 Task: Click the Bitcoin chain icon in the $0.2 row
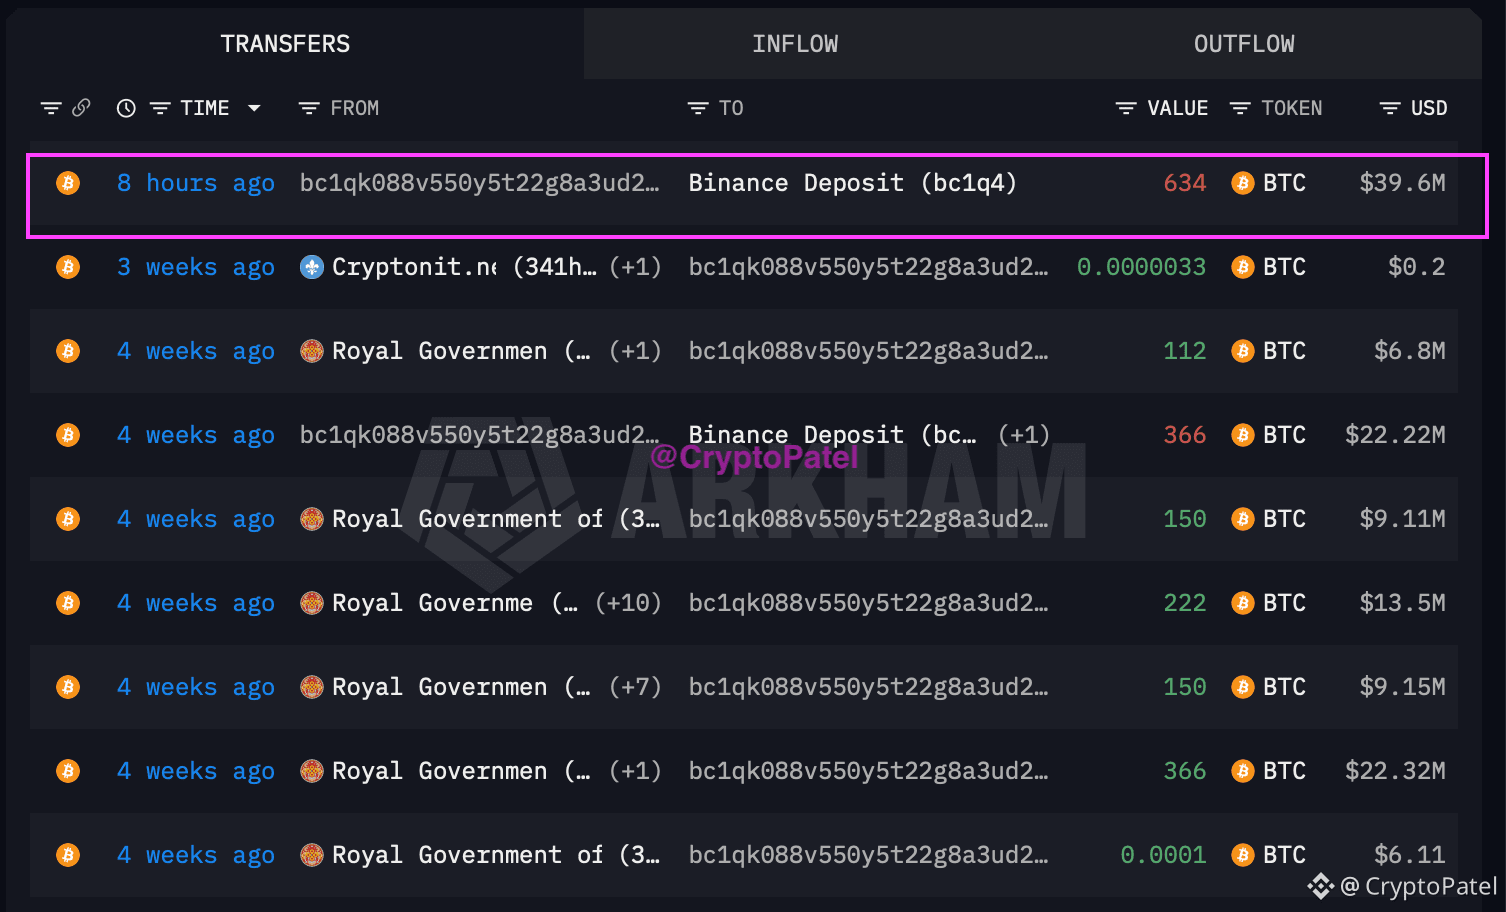coord(68,267)
